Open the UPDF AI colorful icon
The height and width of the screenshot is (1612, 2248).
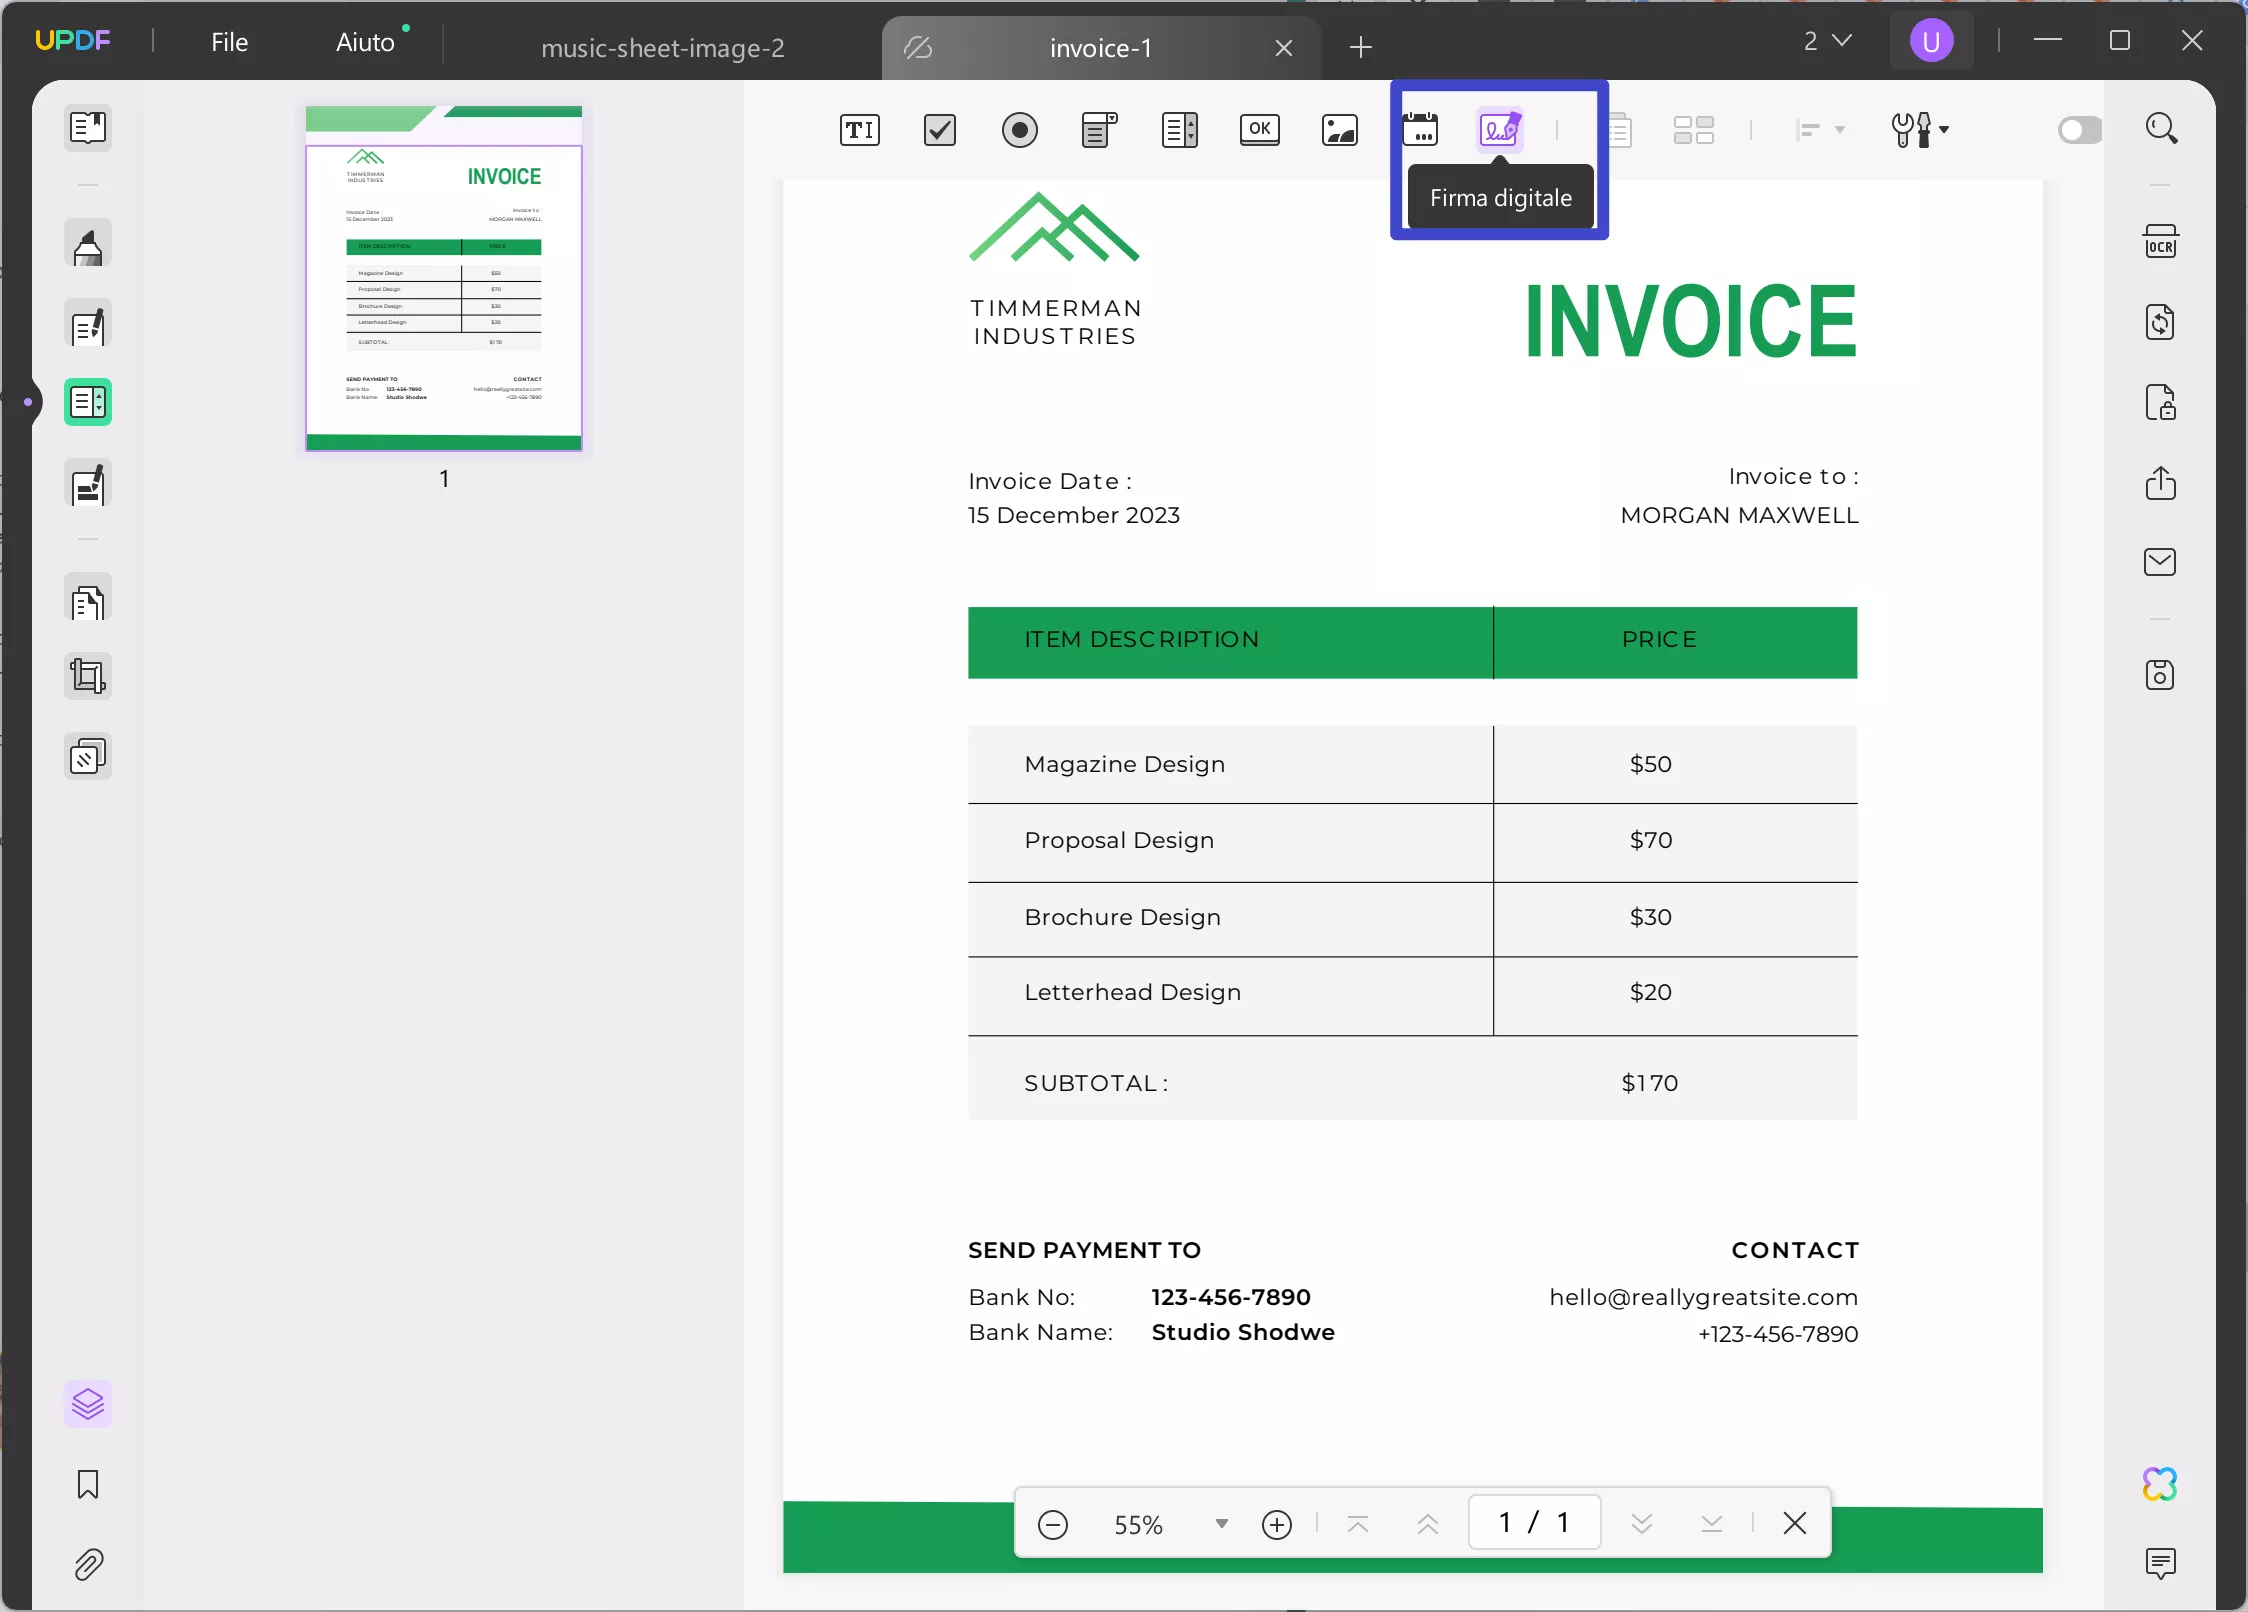coord(2160,1484)
